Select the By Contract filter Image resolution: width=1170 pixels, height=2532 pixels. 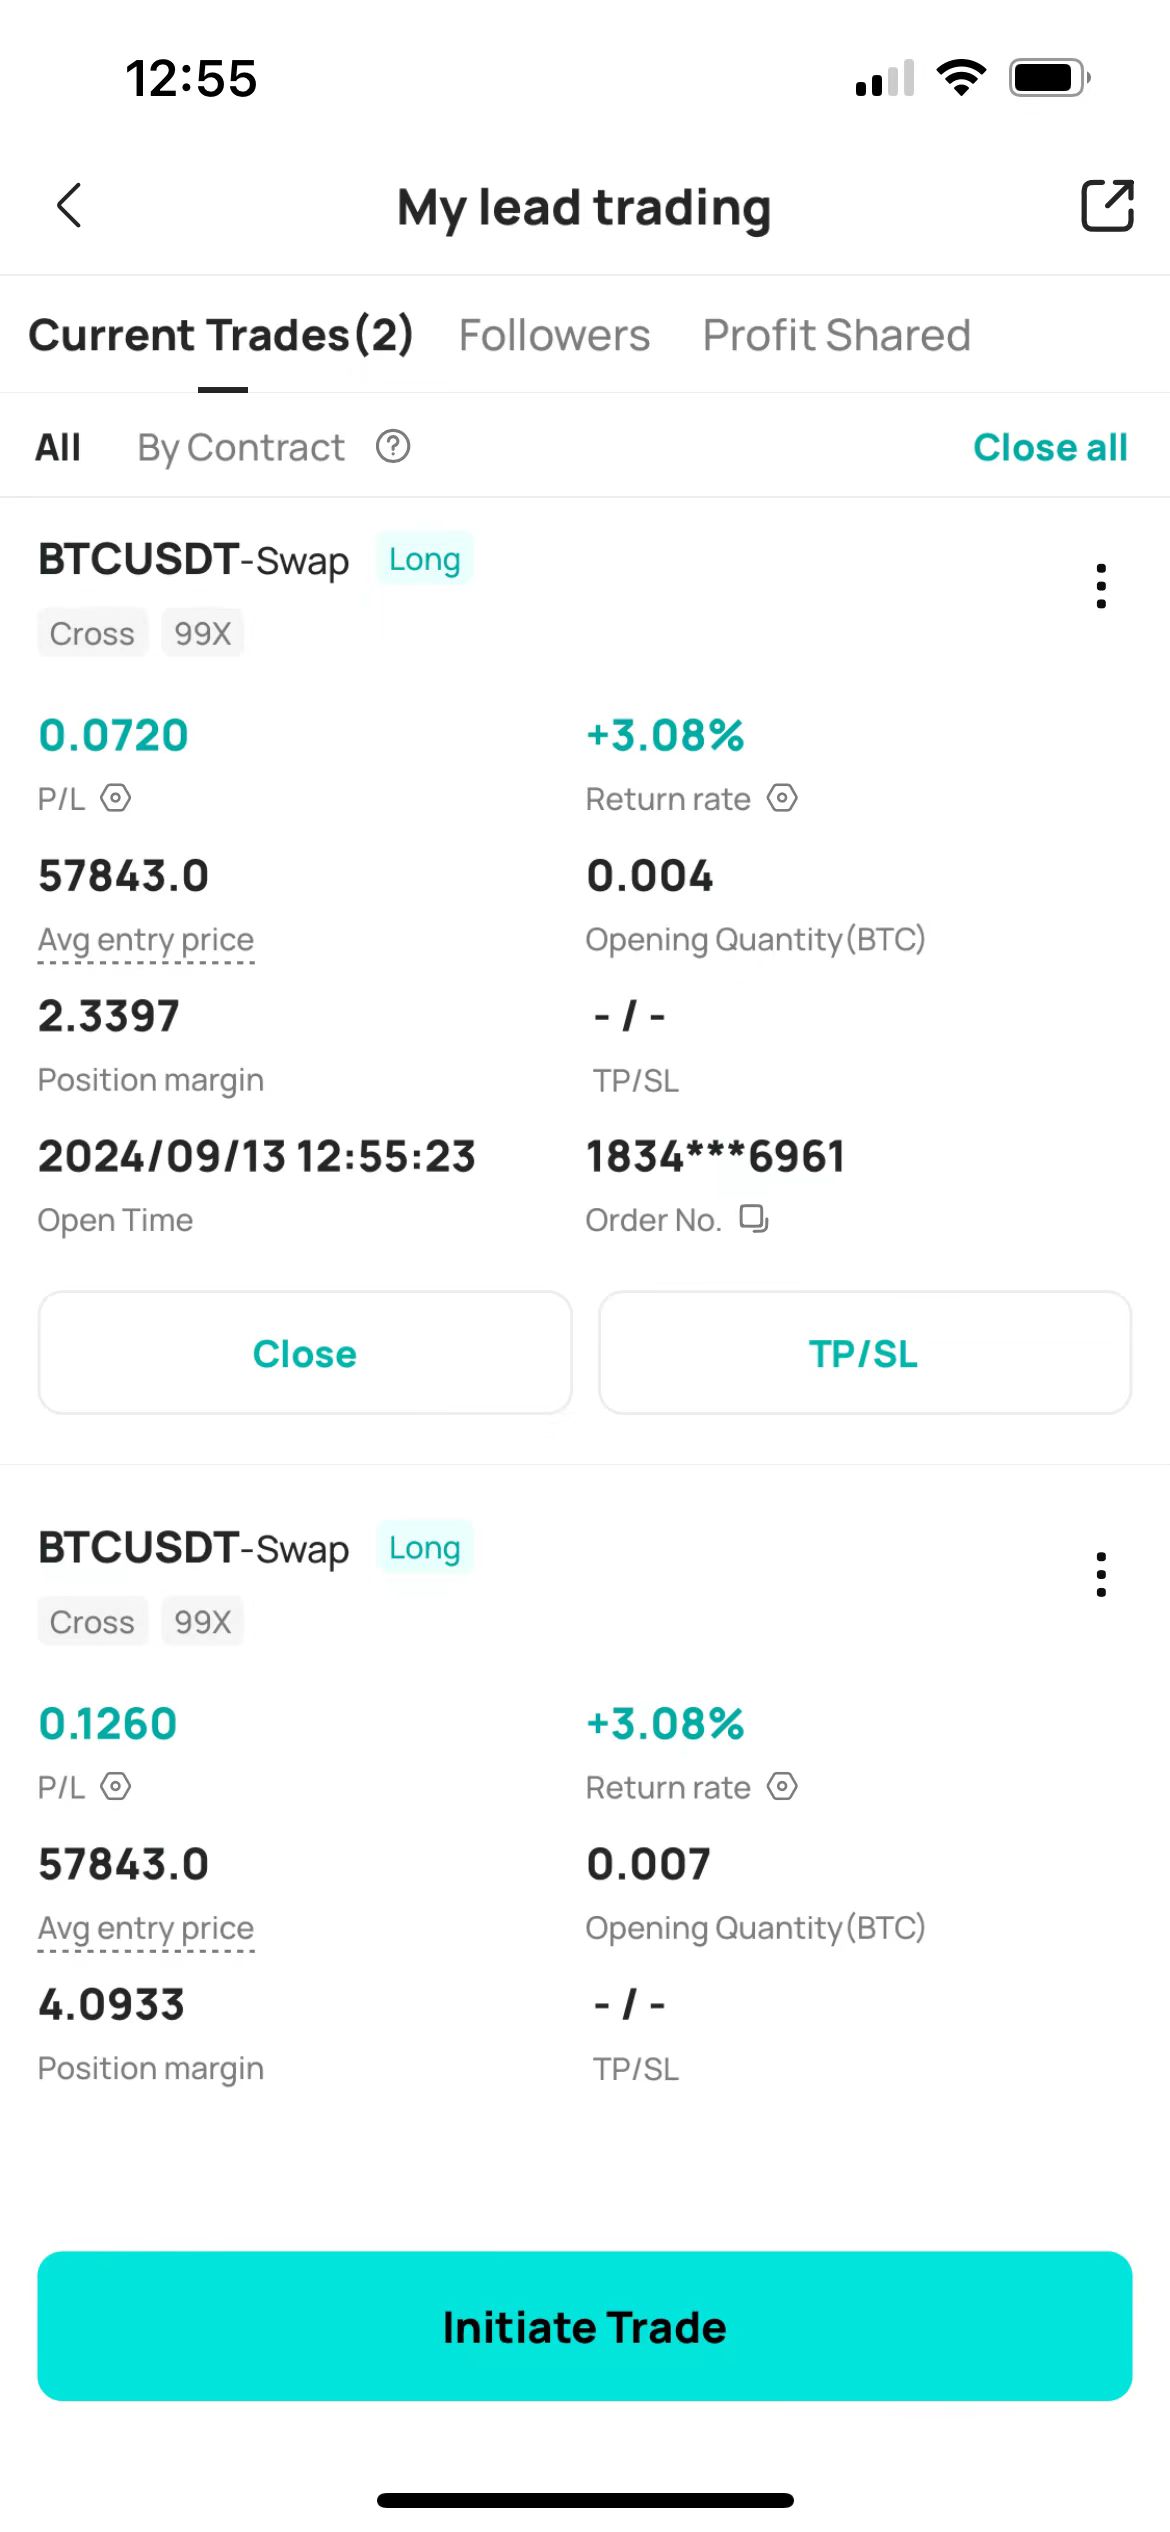[x=241, y=447]
